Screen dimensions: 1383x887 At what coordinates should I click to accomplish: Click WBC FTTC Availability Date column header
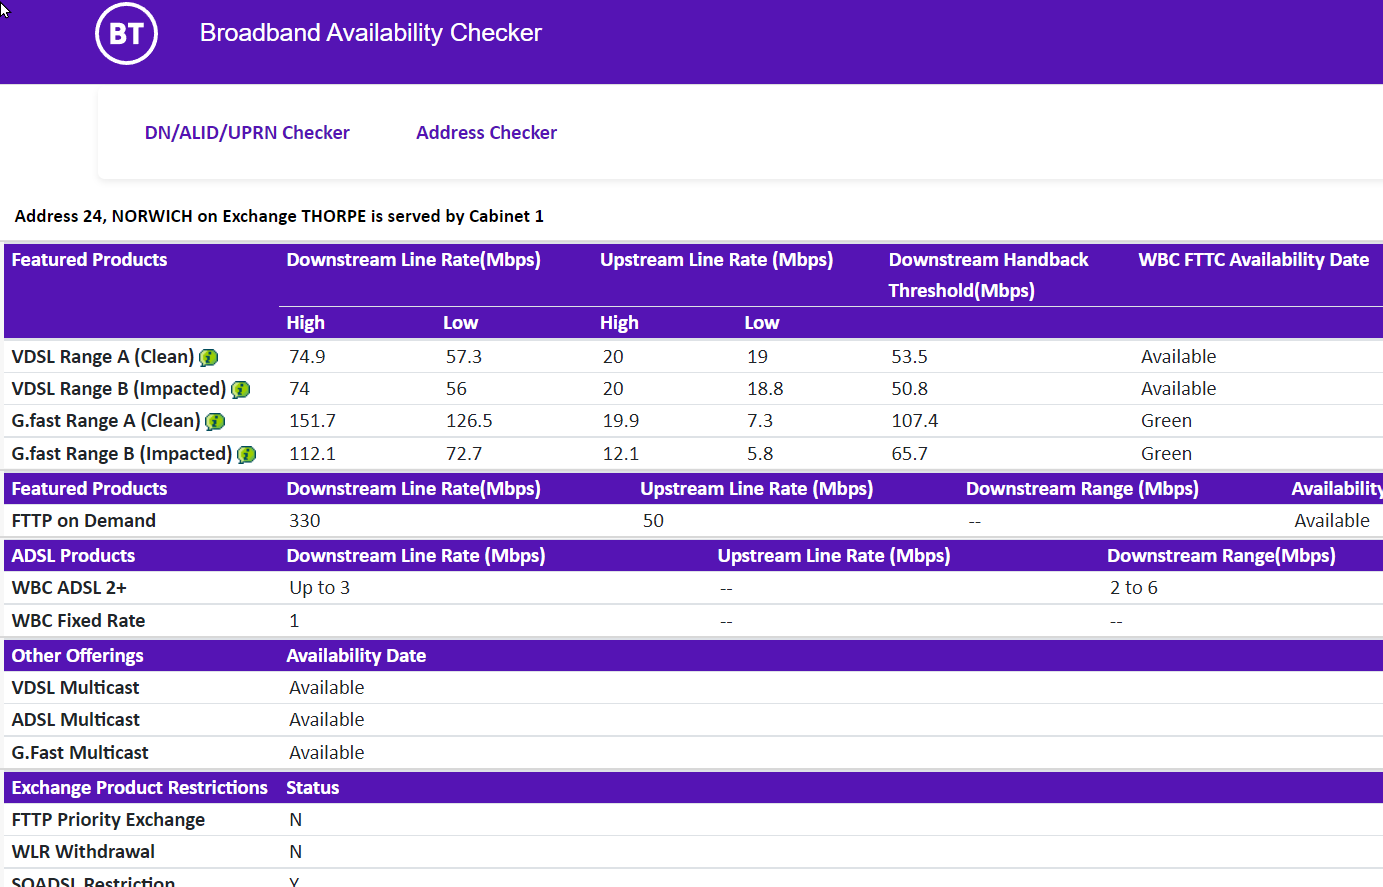click(x=1253, y=260)
